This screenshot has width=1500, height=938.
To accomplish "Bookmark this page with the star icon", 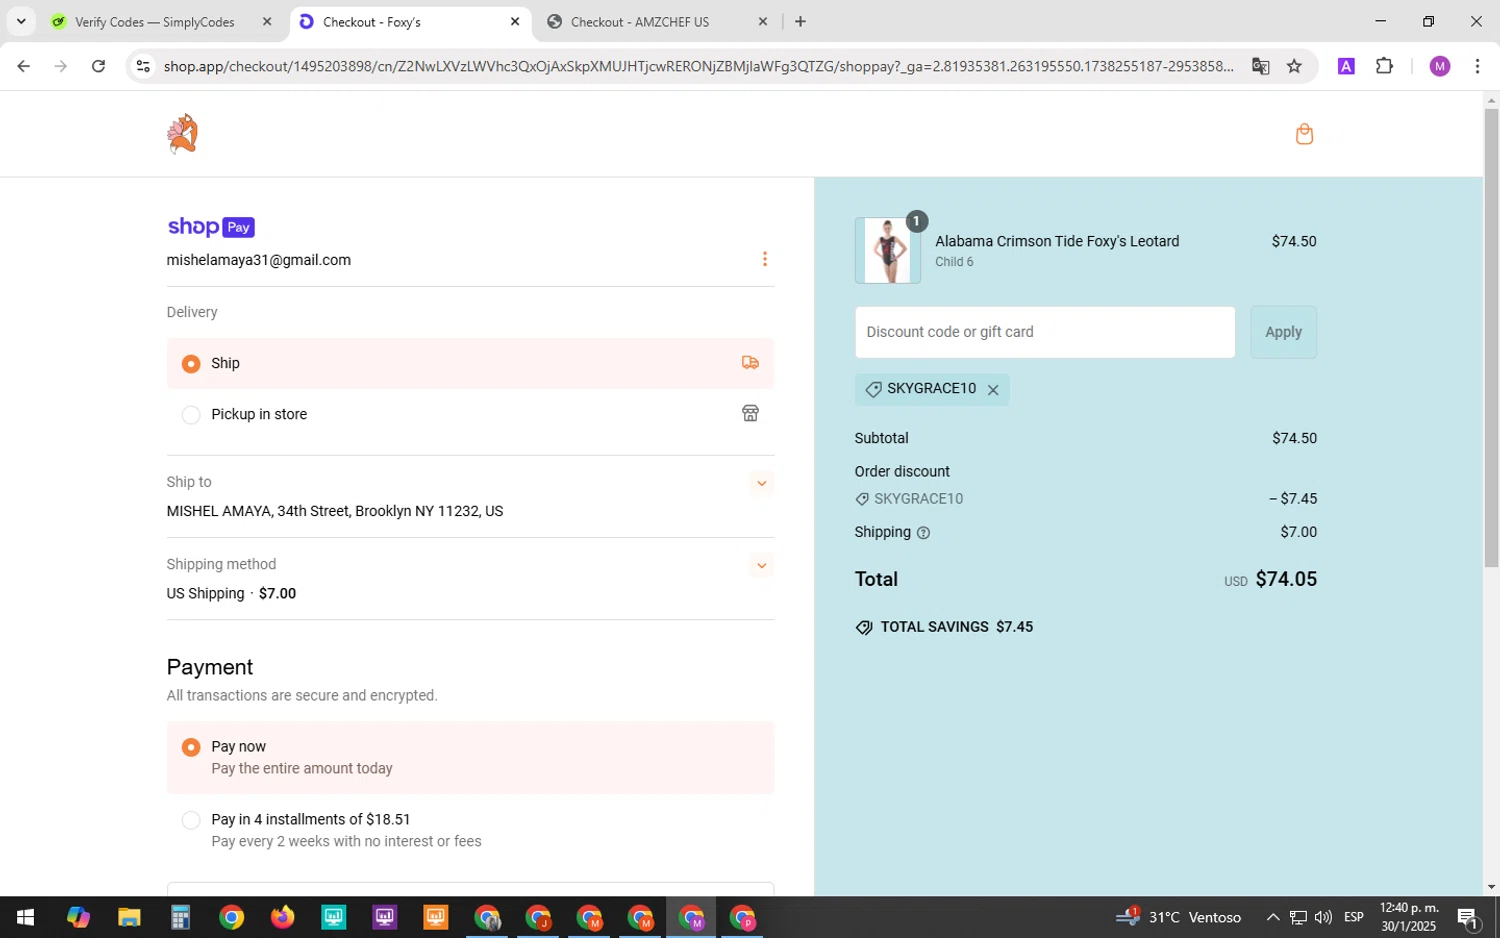I will pyautogui.click(x=1294, y=66).
